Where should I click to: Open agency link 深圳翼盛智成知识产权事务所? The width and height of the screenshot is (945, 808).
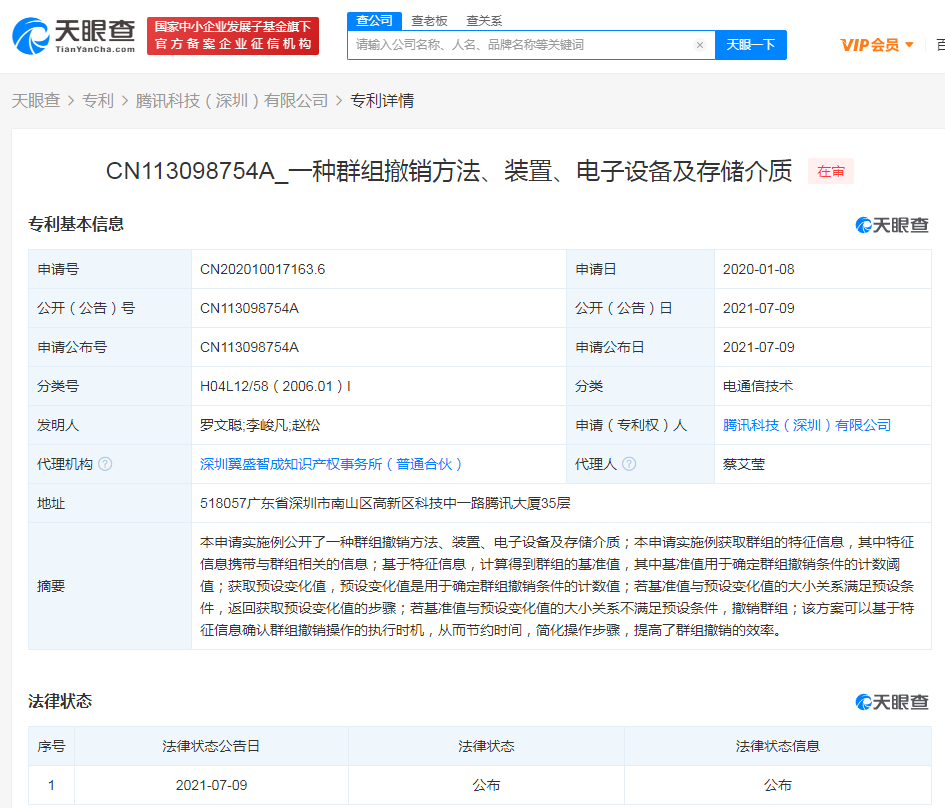coord(331,464)
